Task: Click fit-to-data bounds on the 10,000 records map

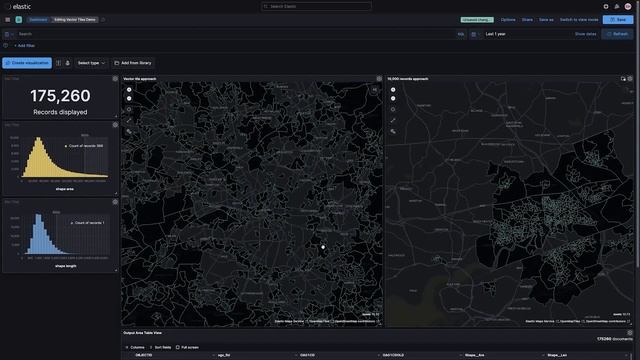Action: [393, 109]
